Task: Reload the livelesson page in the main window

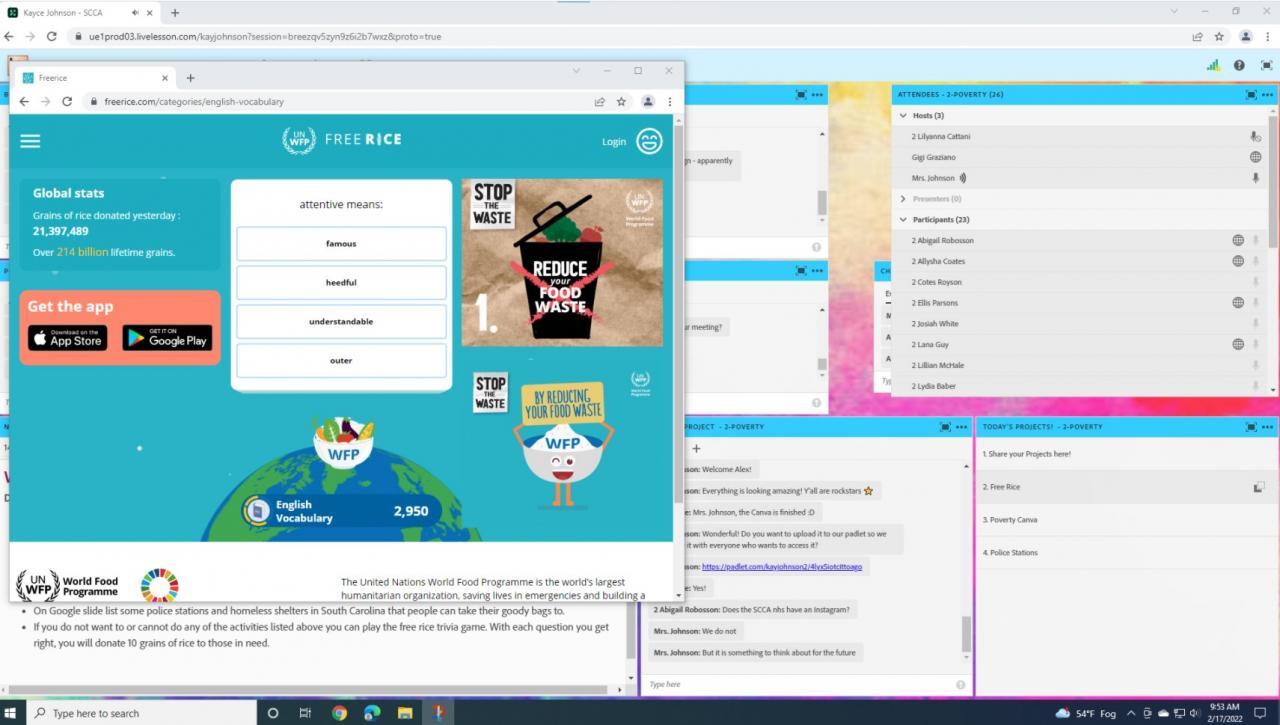Action: click(x=52, y=36)
